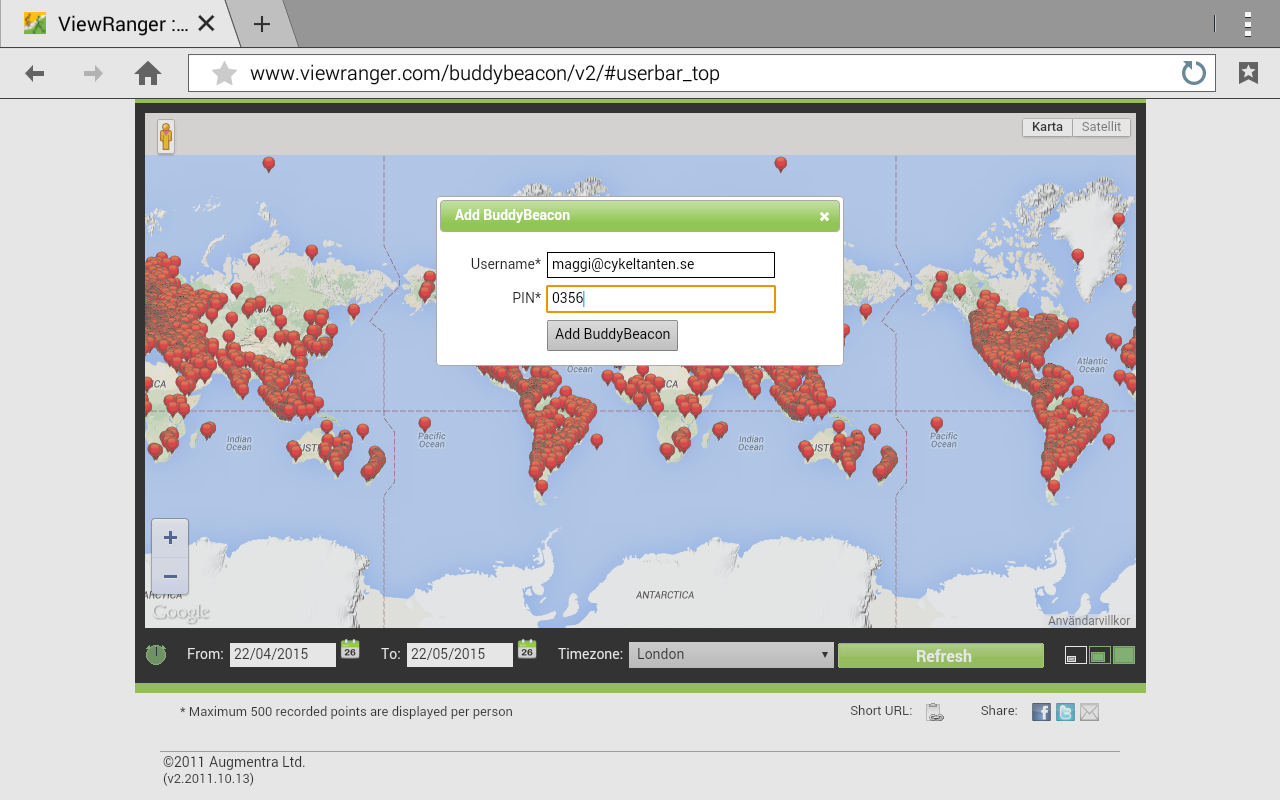This screenshot has width=1280, height=800.
Task: Open the To date calendar picker
Action: (x=527, y=649)
